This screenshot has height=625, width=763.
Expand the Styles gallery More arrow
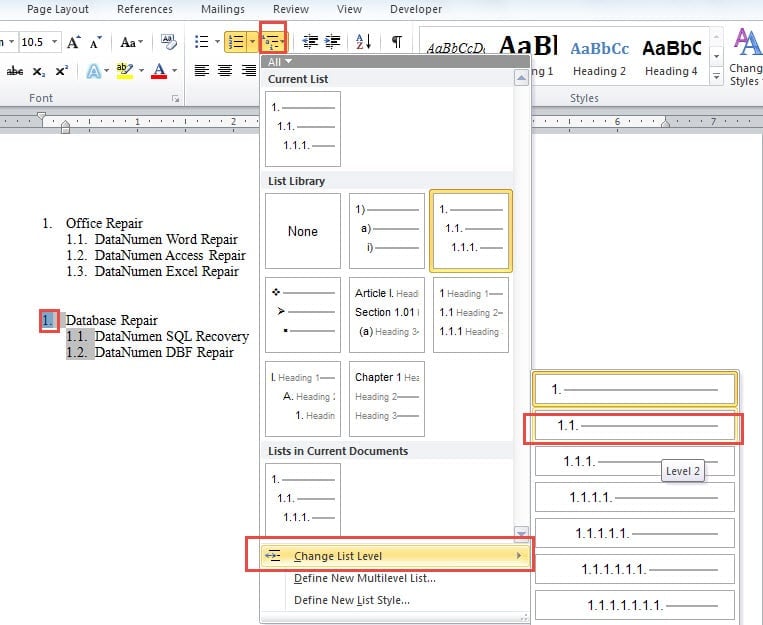716,76
